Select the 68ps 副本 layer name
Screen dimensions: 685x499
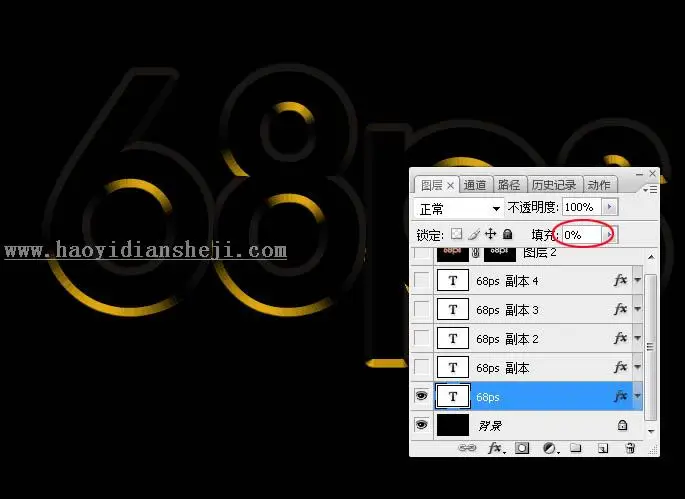(502, 368)
